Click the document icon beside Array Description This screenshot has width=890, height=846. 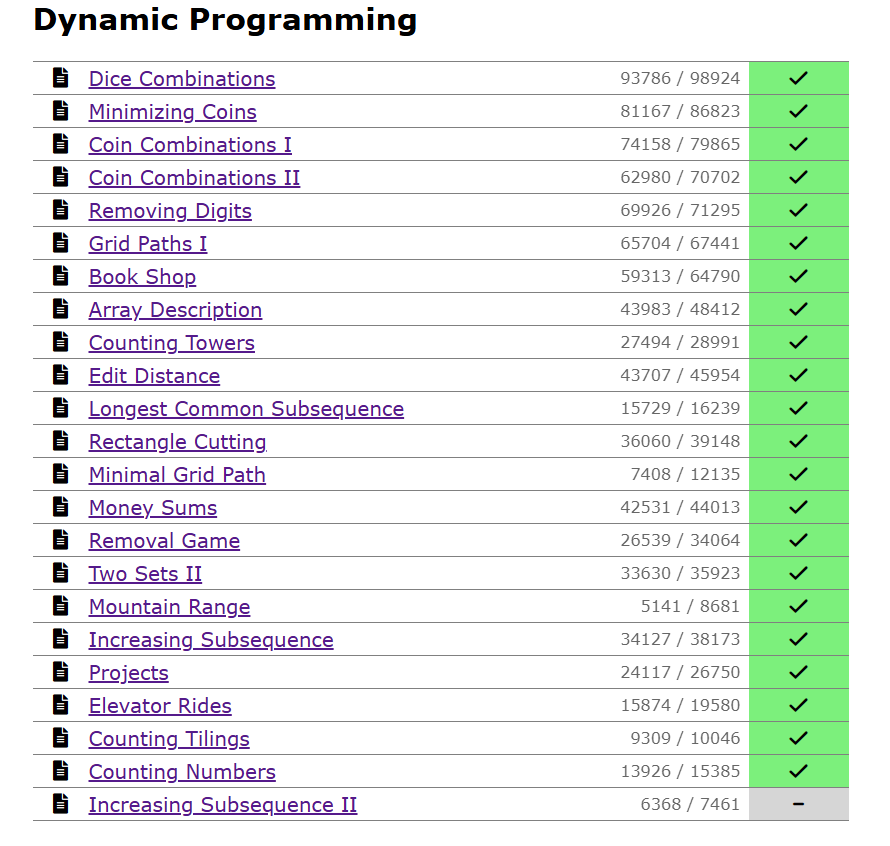(61, 308)
